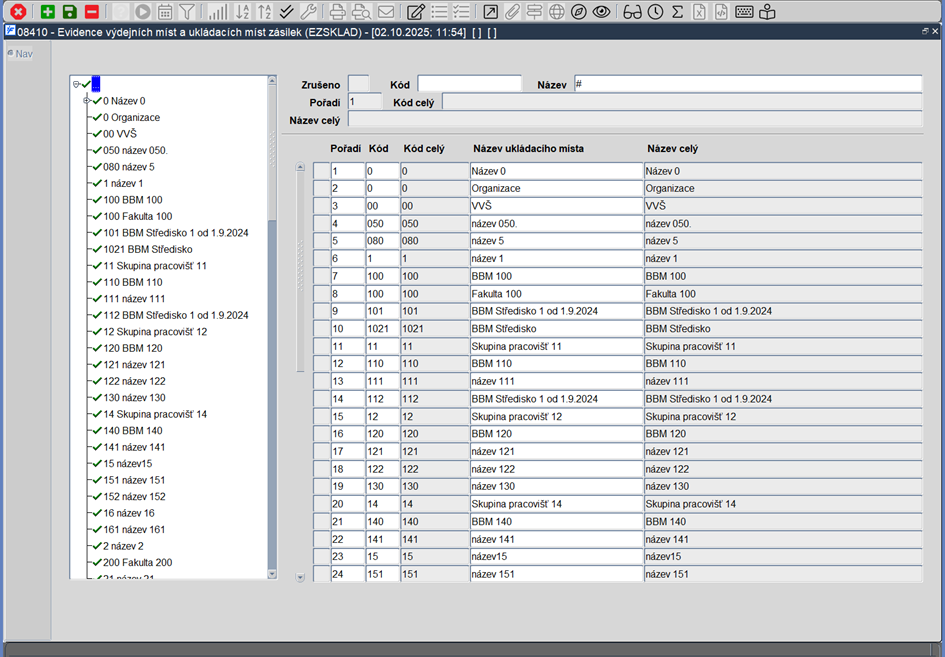Click the row selector box for Organizace row
The height and width of the screenshot is (657, 945).
click(x=321, y=188)
